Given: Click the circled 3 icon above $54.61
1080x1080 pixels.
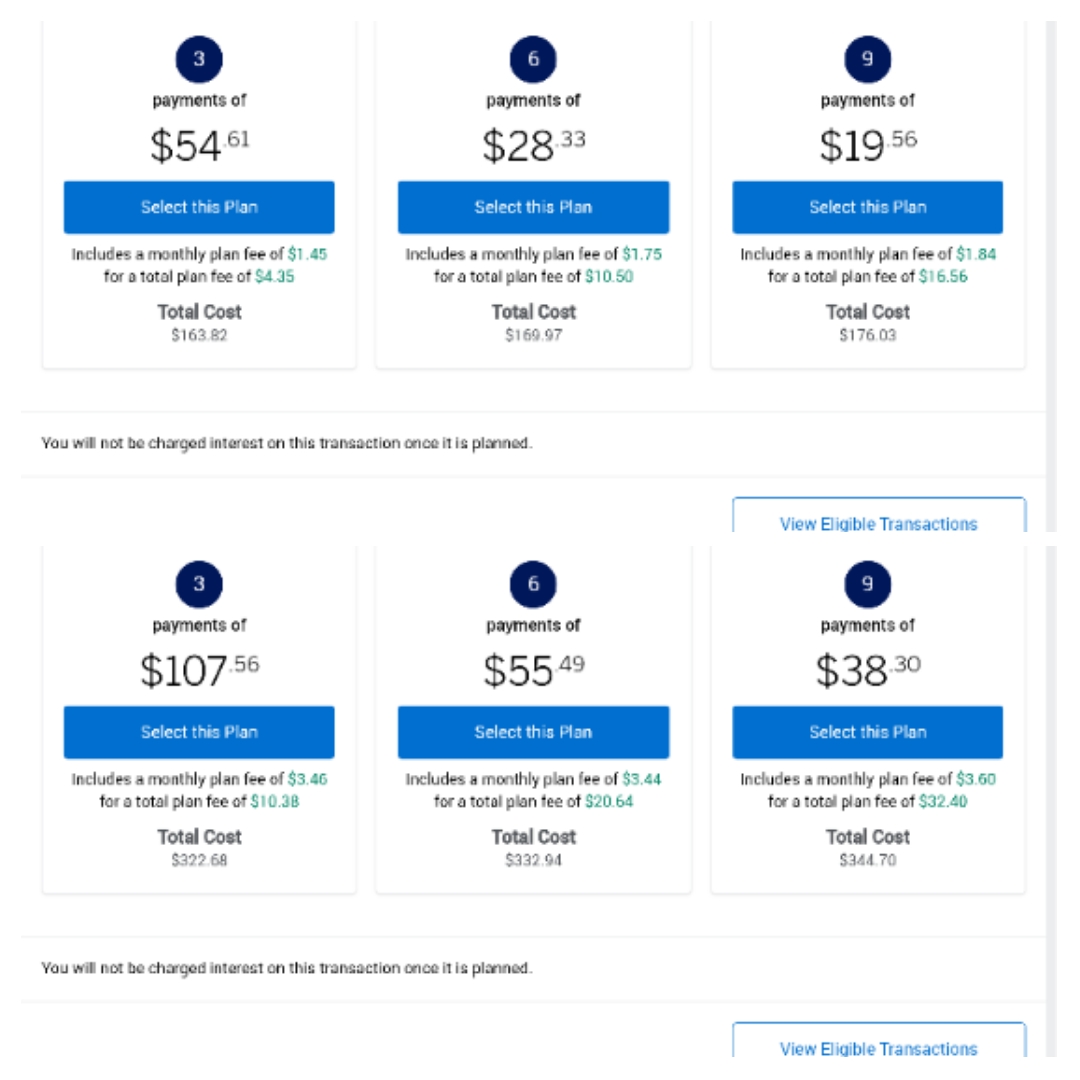Looking at the screenshot, I should [x=199, y=59].
